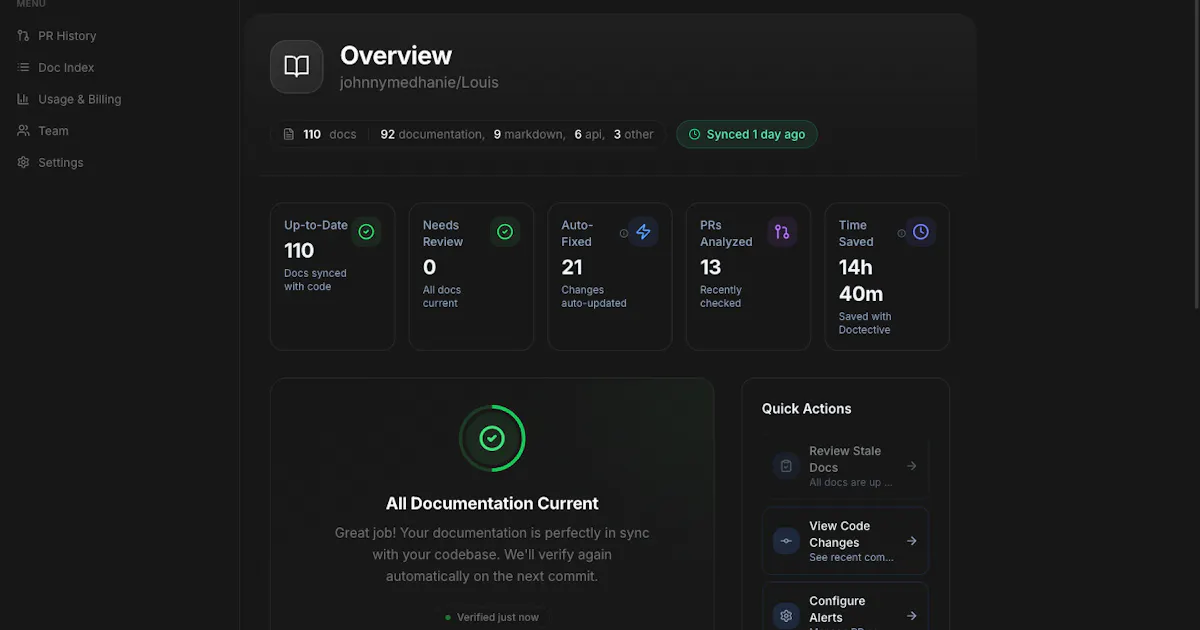Open the Needs Review stats card
The width and height of the screenshot is (1200, 630).
point(471,277)
